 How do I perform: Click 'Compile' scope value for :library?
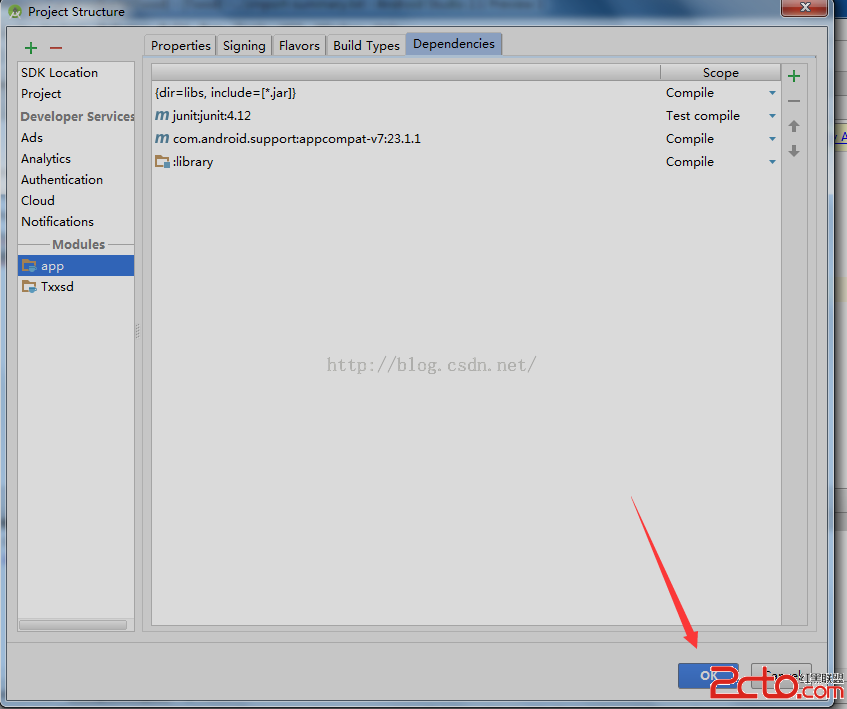[690, 161]
